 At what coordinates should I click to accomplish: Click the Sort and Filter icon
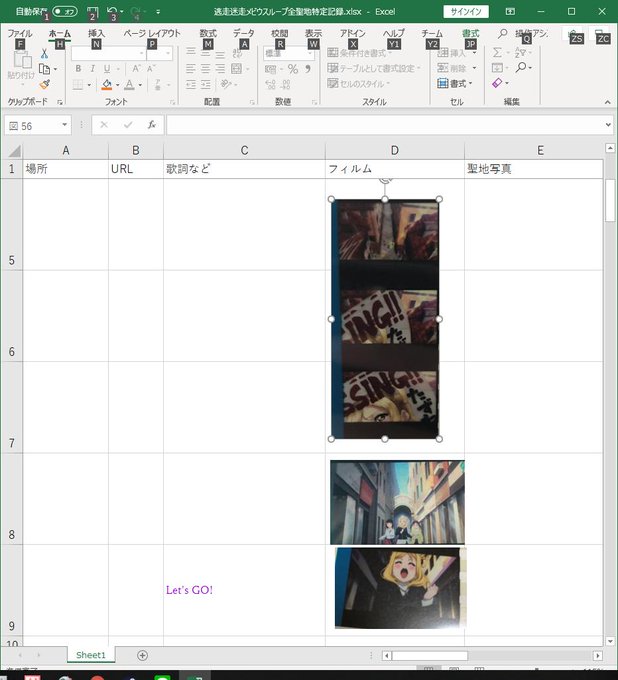[x=520, y=53]
